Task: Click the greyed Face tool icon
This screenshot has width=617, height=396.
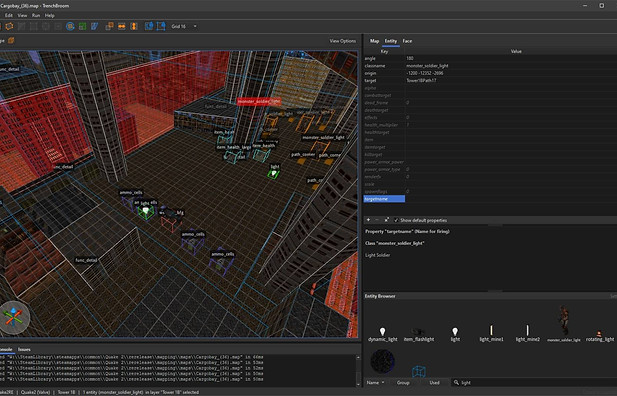Action: pyautogui.click(x=58, y=26)
